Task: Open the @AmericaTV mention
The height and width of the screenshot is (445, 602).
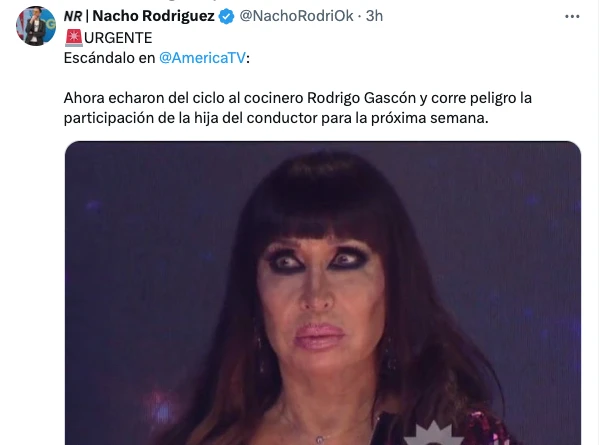Action: pos(202,58)
